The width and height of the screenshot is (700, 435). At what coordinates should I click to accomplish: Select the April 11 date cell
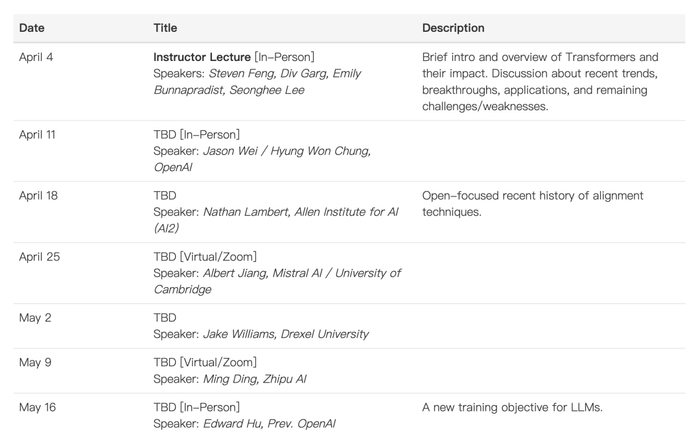[x=38, y=134]
